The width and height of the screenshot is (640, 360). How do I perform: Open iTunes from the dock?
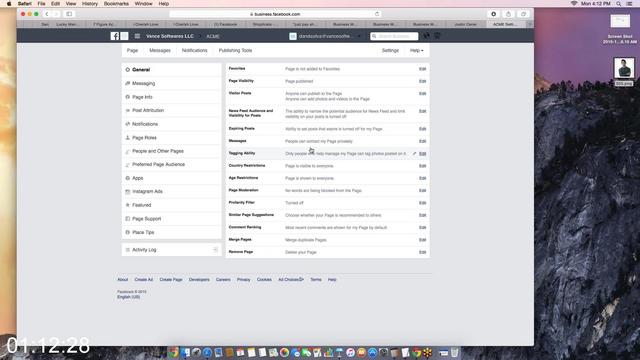pyautogui.click(x=350, y=352)
